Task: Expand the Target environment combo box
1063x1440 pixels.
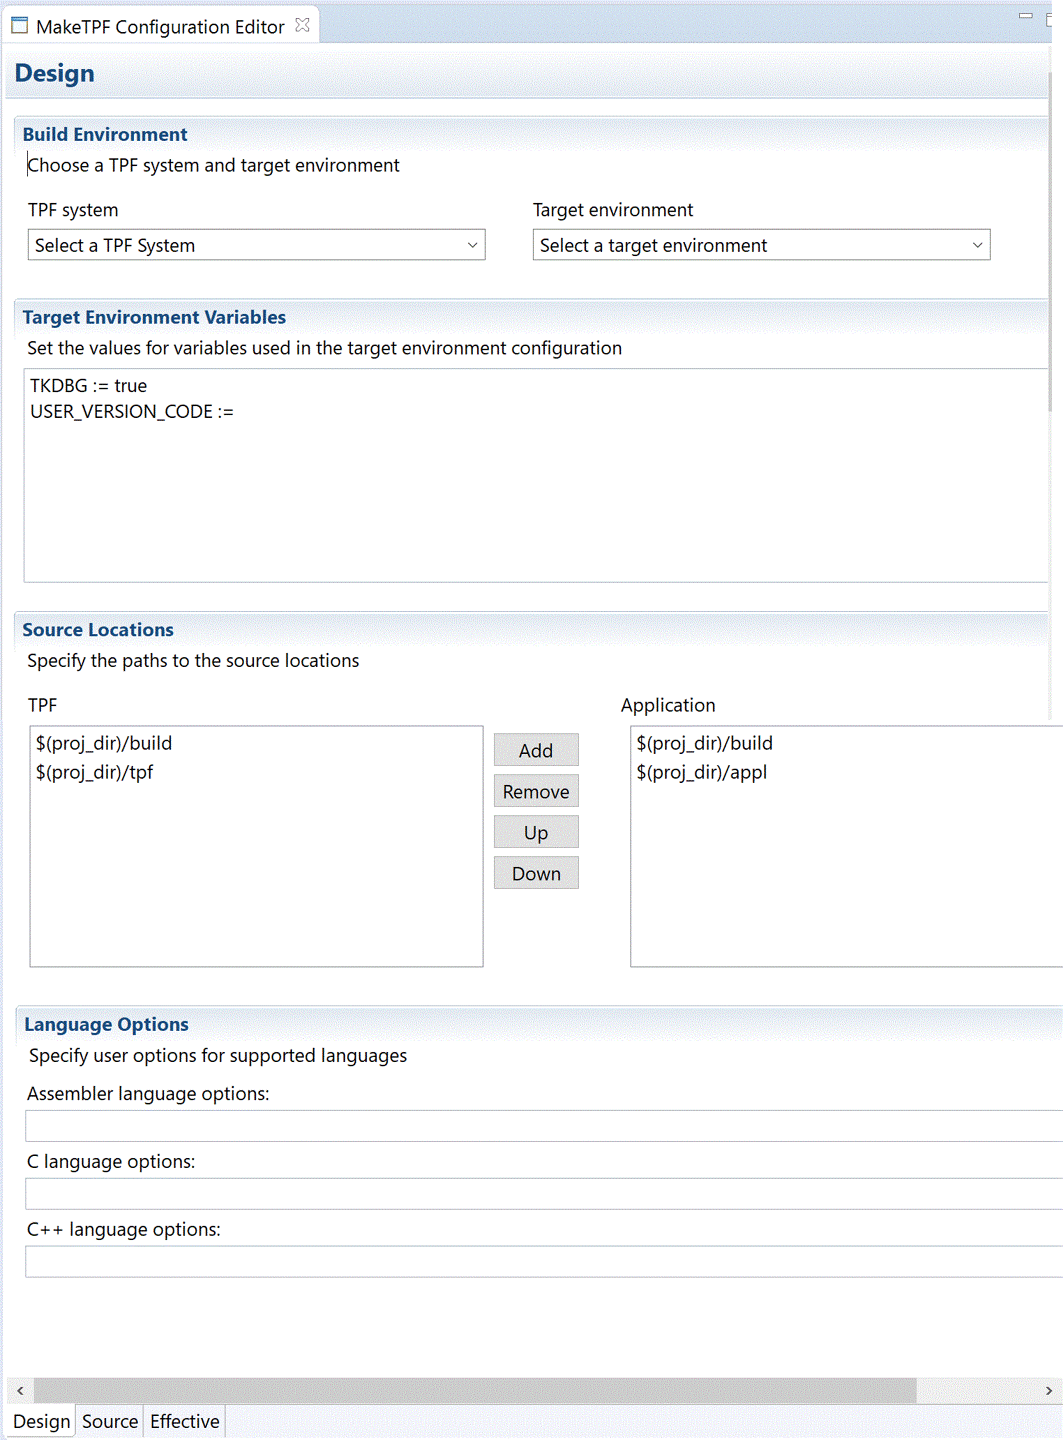Action: pyautogui.click(x=761, y=245)
